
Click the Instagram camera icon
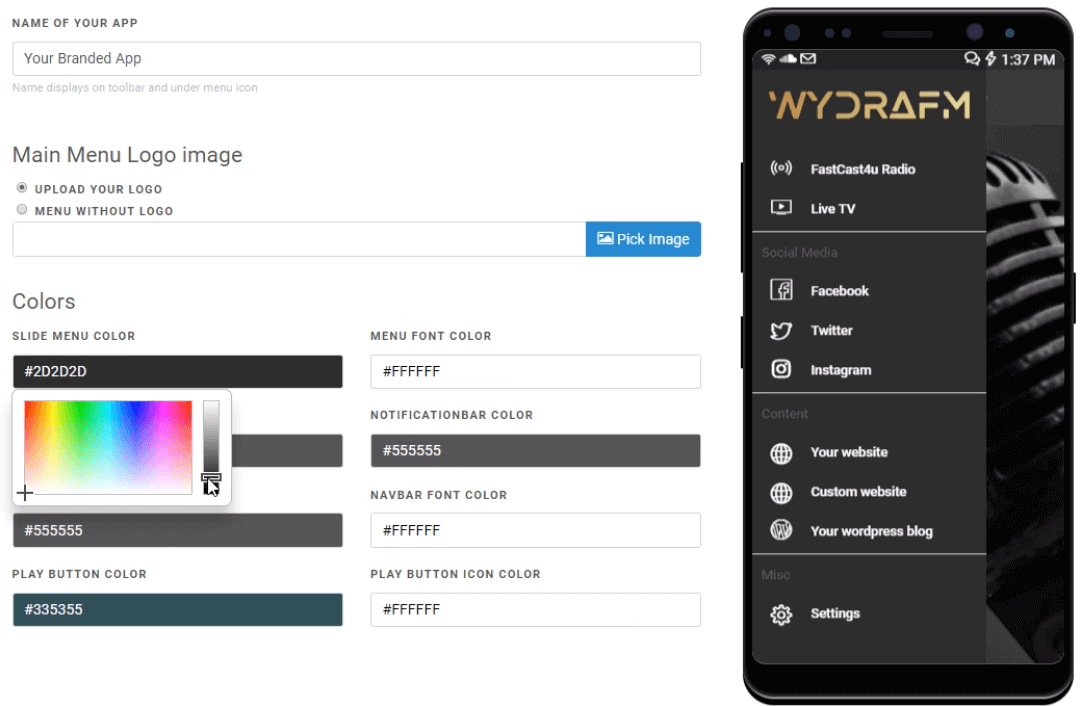point(780,369)
